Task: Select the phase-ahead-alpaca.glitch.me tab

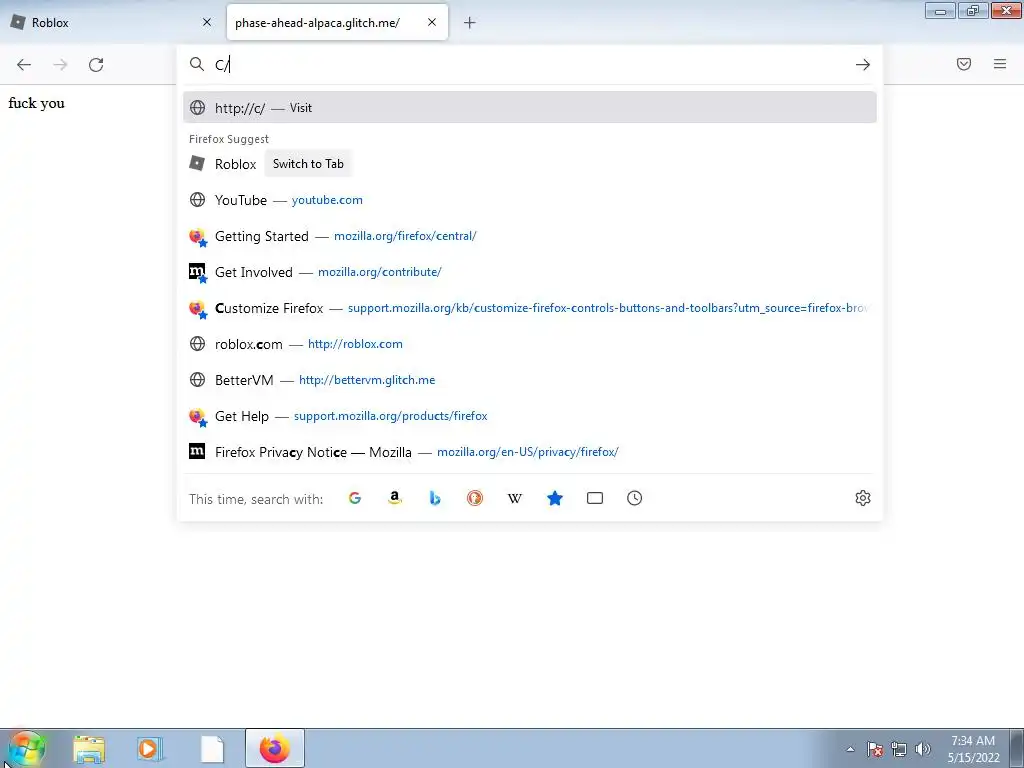Action: click(337, 23)
